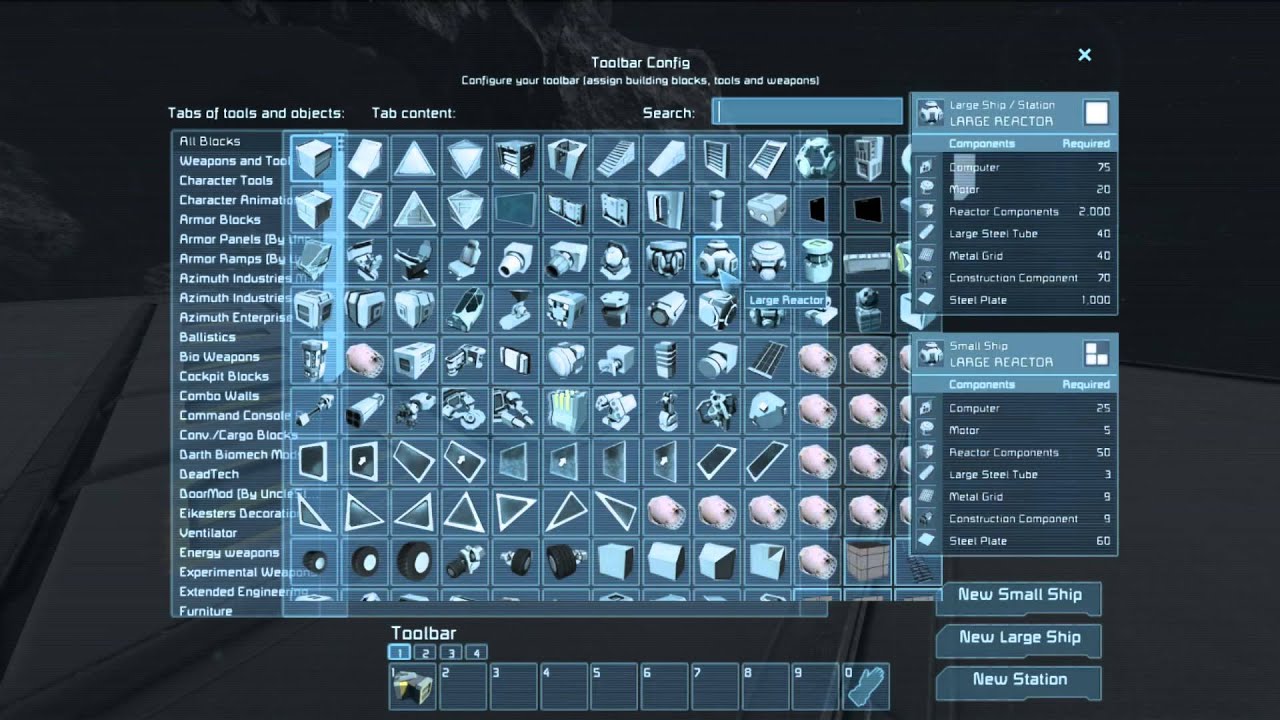Viewport: 1280px width, 720px height.
Task: Switch to toolbar page 1
Action: pos(399,653)
